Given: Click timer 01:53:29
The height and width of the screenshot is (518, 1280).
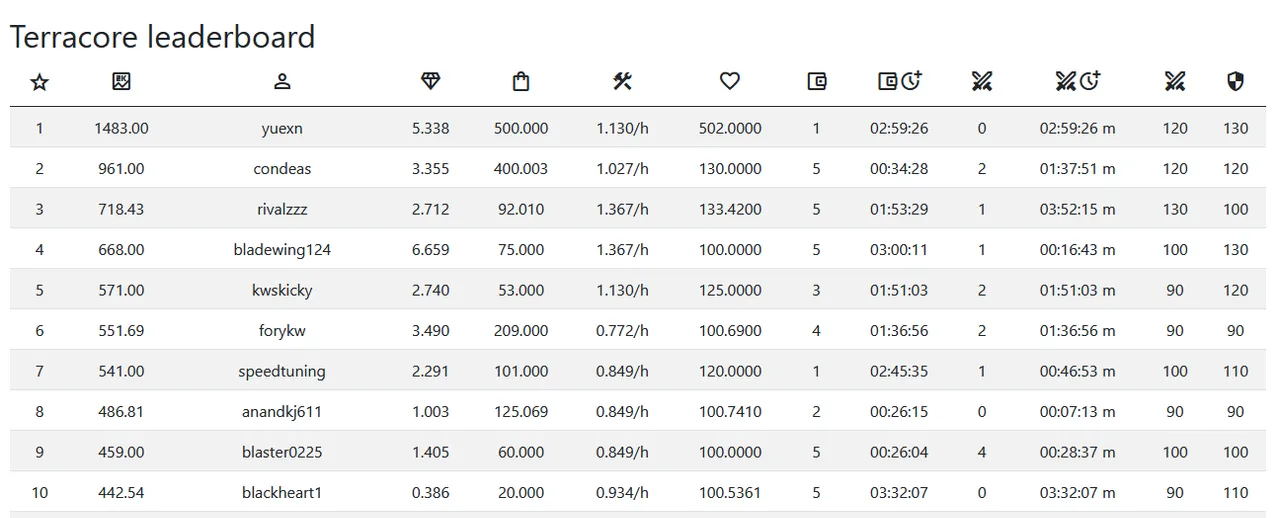Looking at the screenshot, I should click(x=899, y=209).
